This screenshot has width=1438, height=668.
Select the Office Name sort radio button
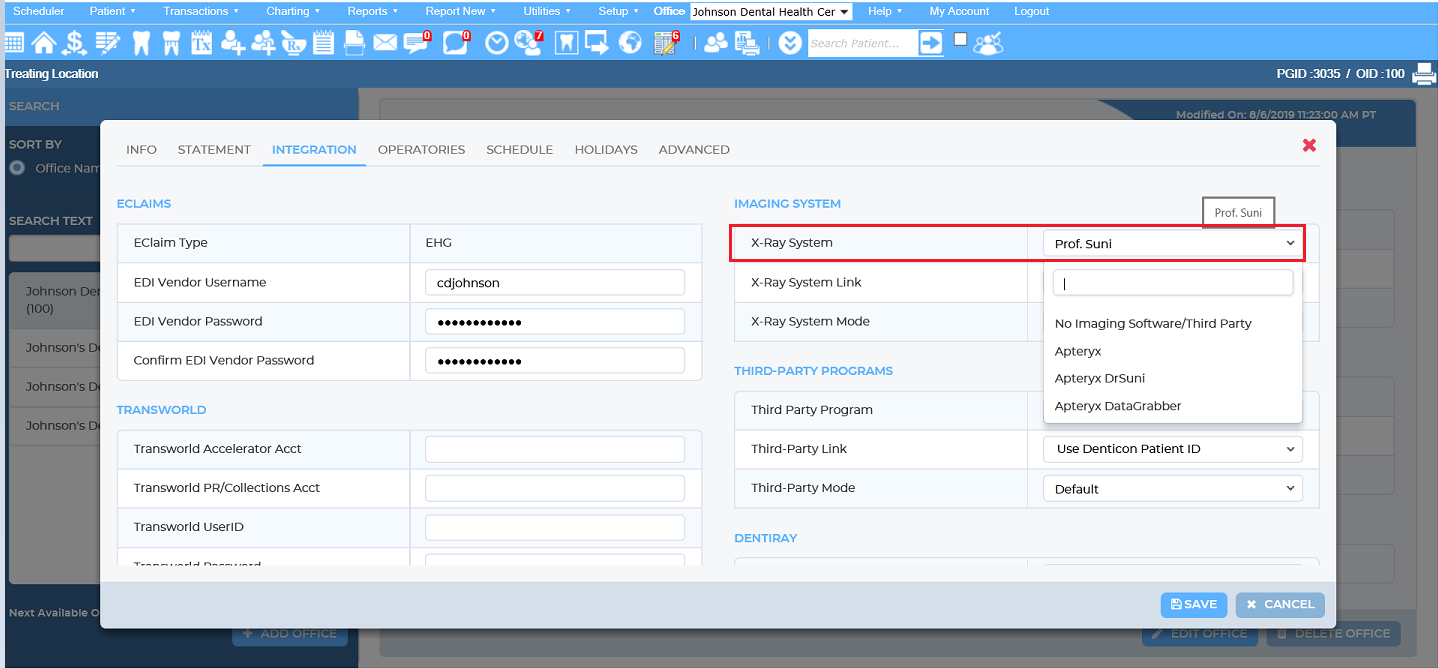17,167
